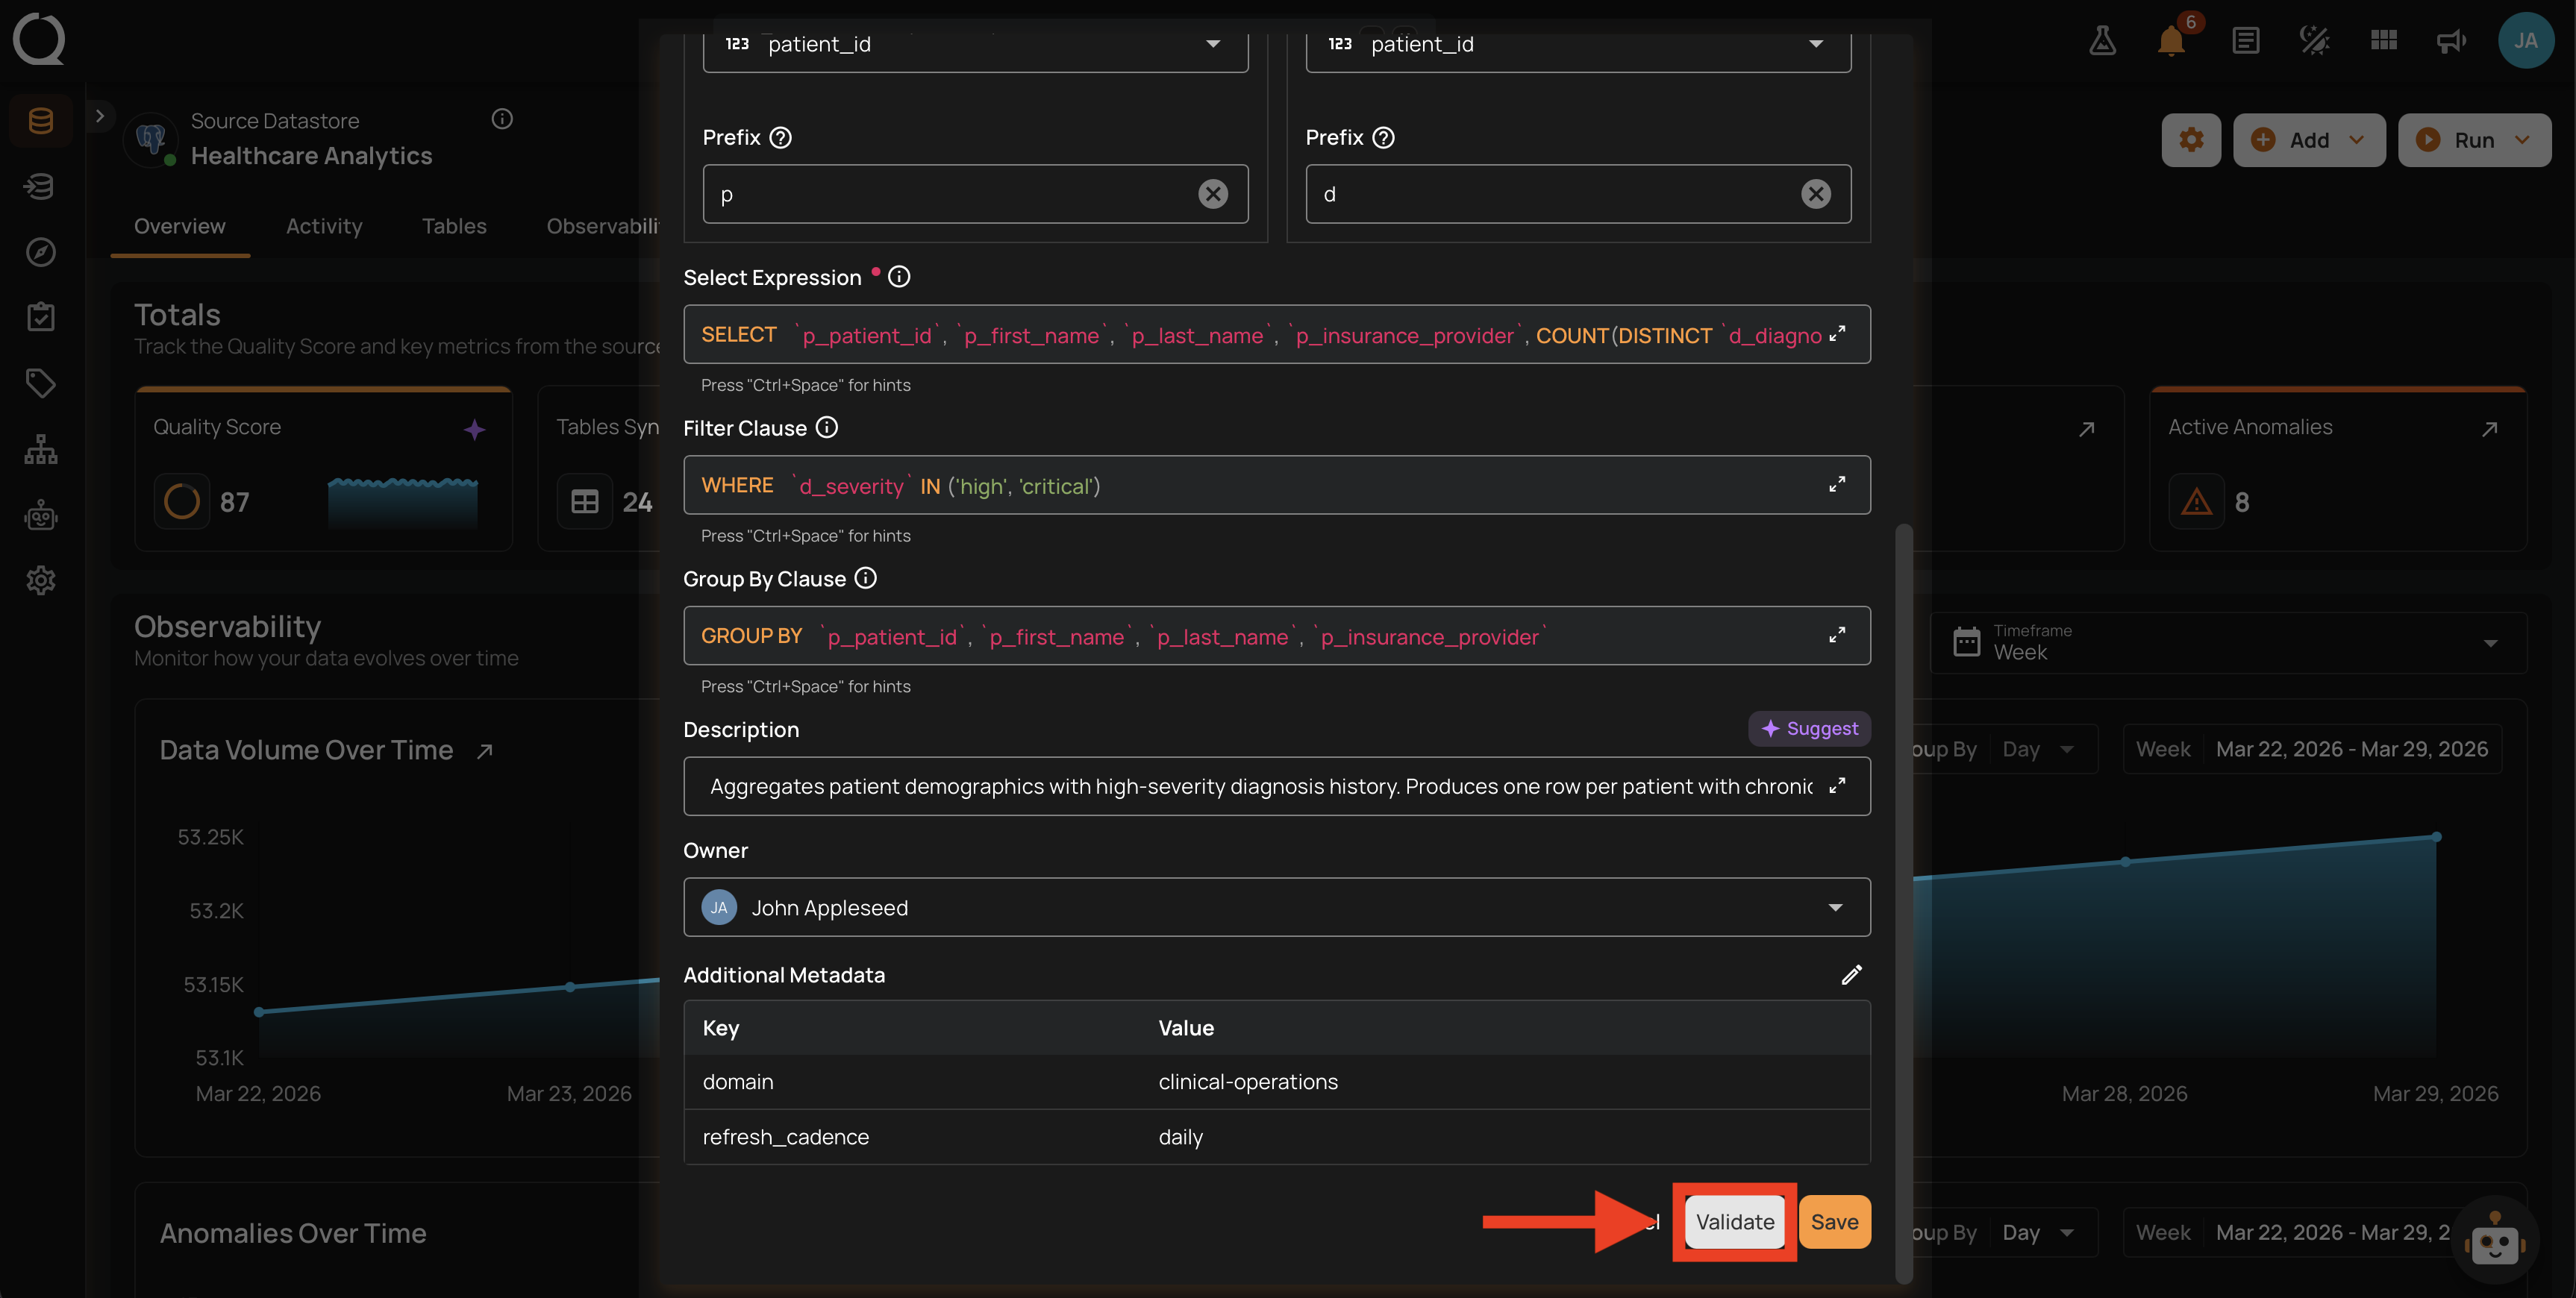Click the Validate button
This screenshot has width=2576, height=1298.
click(1734, 1222)
